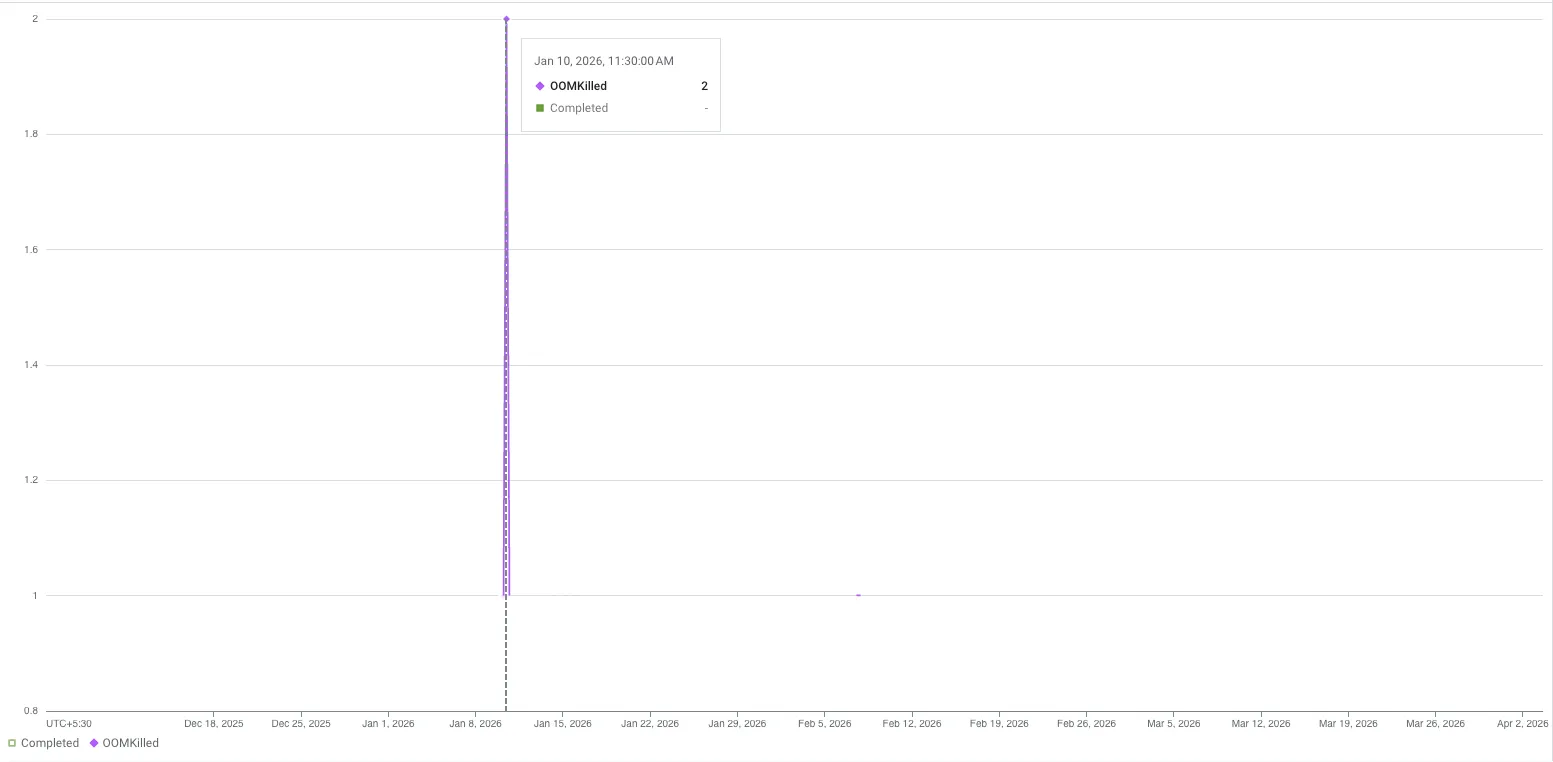Select the Dec 18, 2025 axis label
Screen dimensions: 1553x762
pyautogui.click(x=213, y=723)
